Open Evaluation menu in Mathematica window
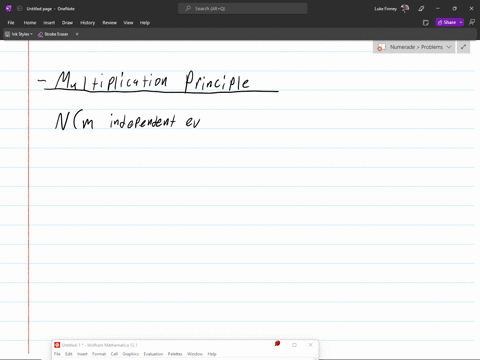Image resolution: width=480 pixels, height=360 pixels. (x=153, y=354)
